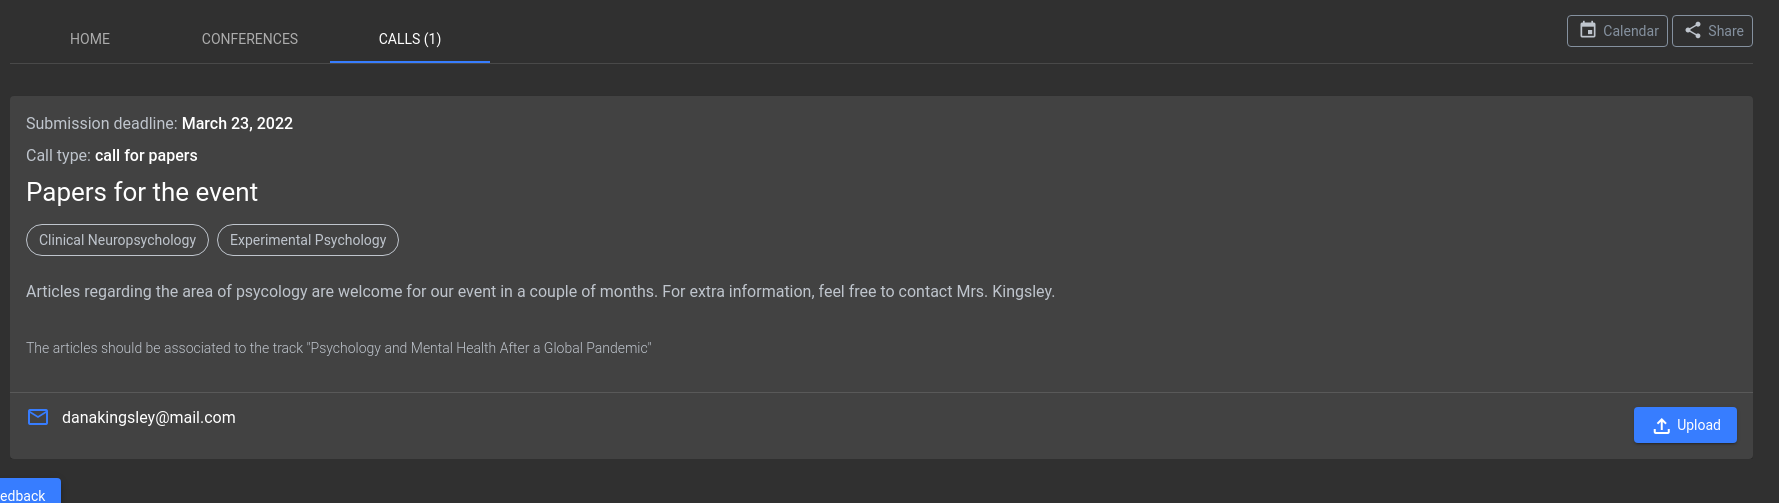Open the Feedback button at bottom left
The image size is (1779, 503).
pyautogui.click(x=29, y=491)
